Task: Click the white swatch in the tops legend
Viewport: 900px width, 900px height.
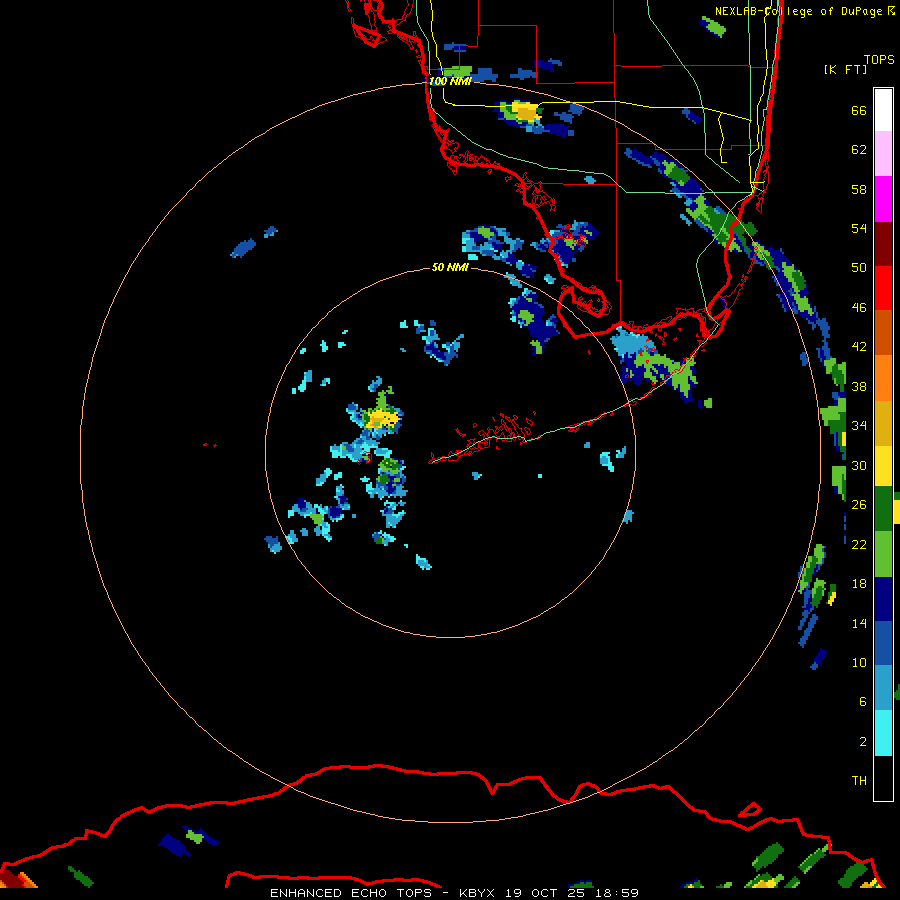Action: [x=883, y=110]
